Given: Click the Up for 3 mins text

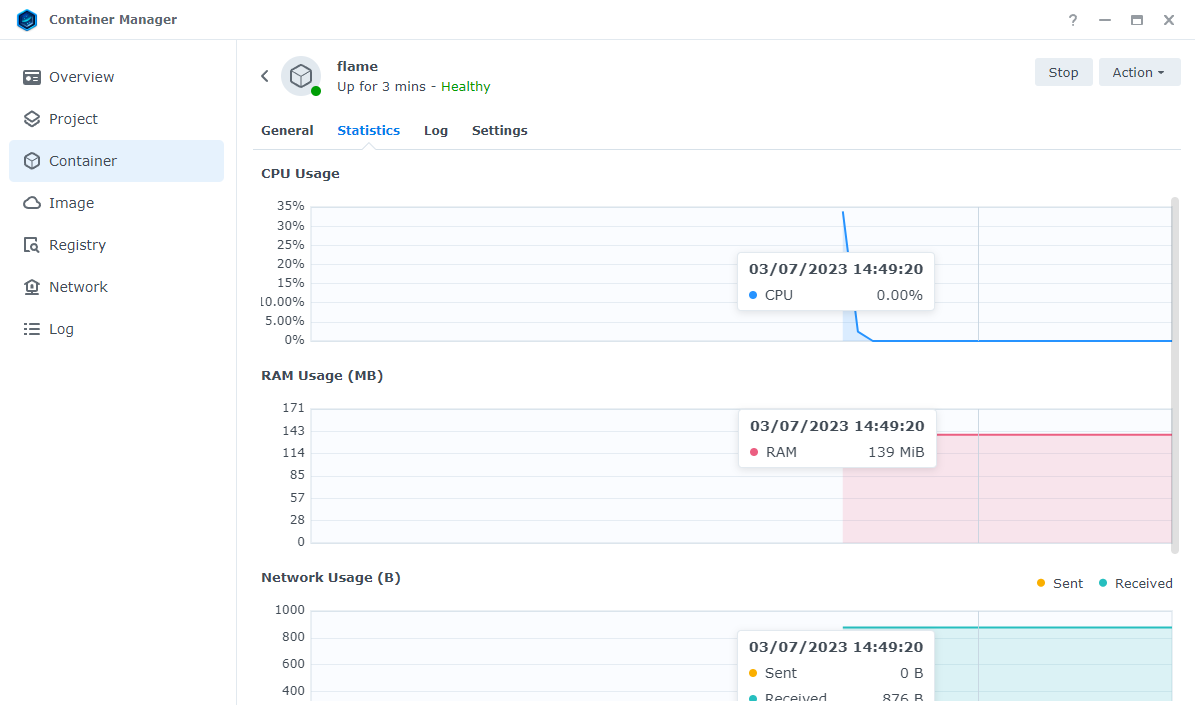Looking at the screenshot, I should [x=381, y=87].
